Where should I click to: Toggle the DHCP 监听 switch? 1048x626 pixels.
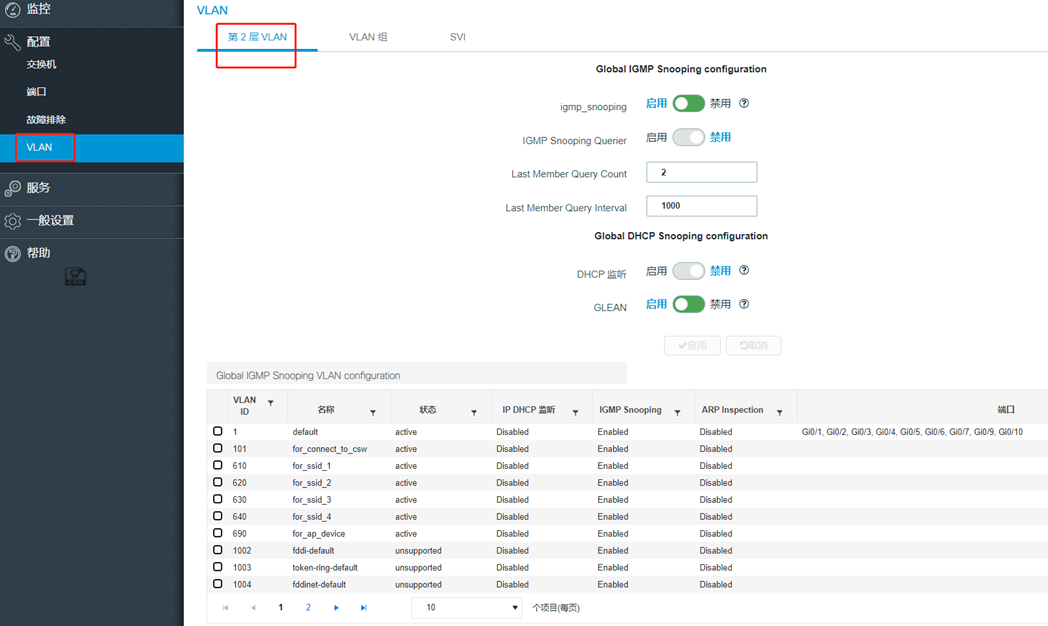(x=688, y=271)
